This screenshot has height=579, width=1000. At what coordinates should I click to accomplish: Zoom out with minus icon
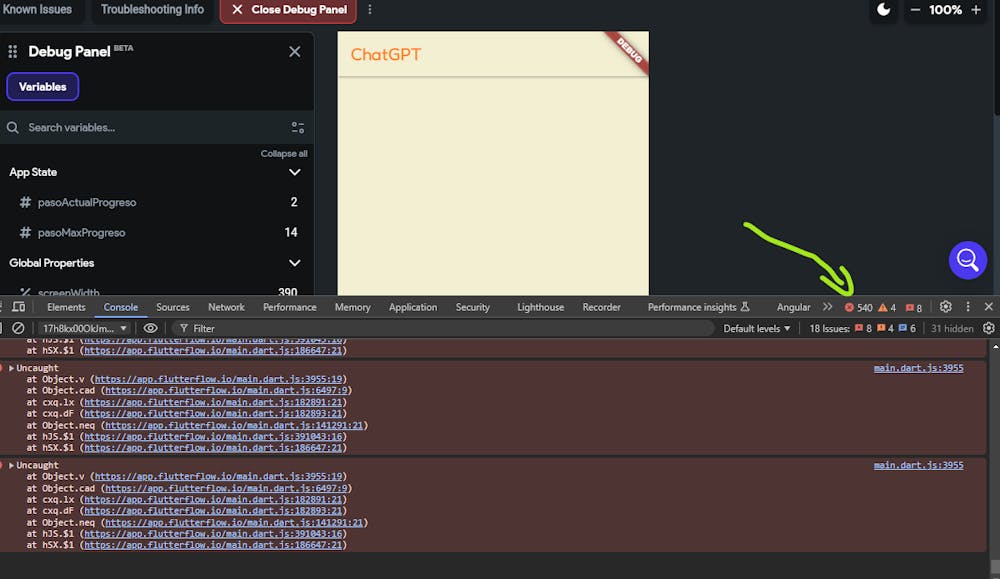pyautogui.click(x=915, y=10)
